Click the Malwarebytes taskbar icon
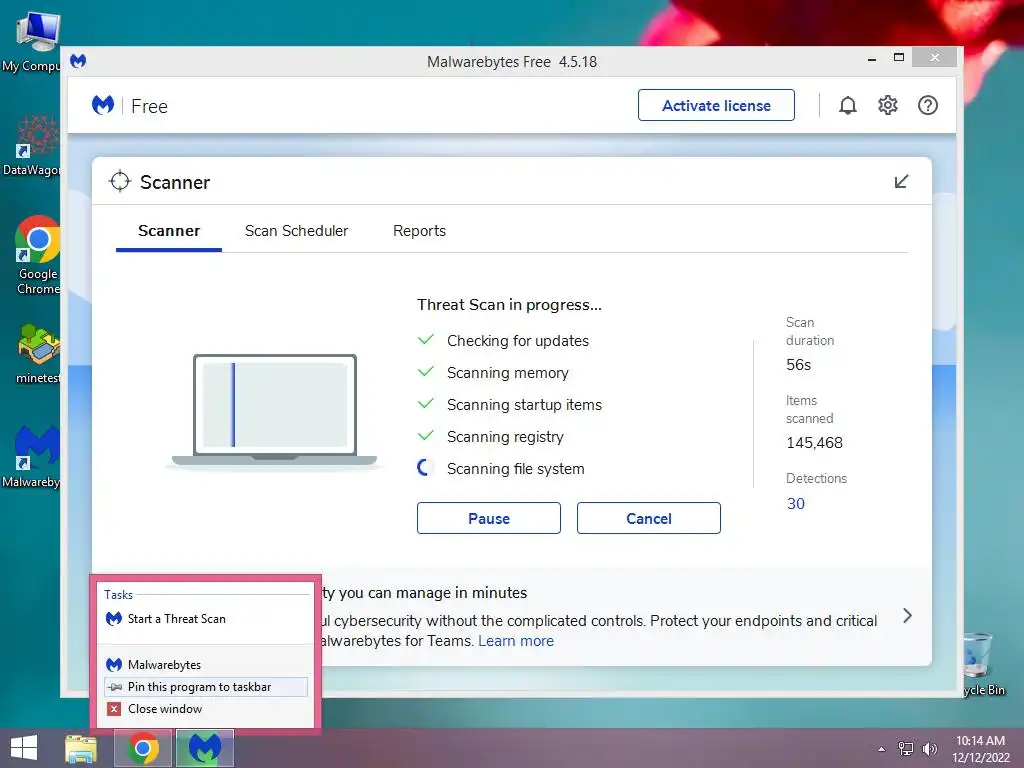The image size is (1024, 768). [x=204, y=748]
